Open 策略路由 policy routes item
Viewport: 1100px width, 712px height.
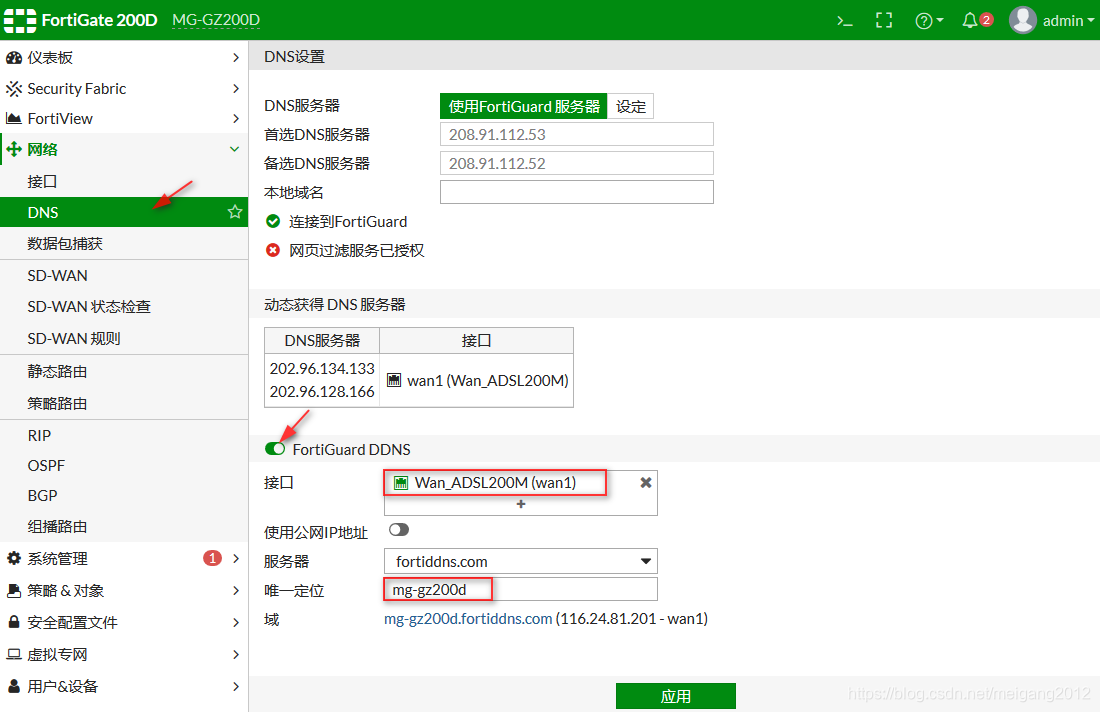point(124,403)
